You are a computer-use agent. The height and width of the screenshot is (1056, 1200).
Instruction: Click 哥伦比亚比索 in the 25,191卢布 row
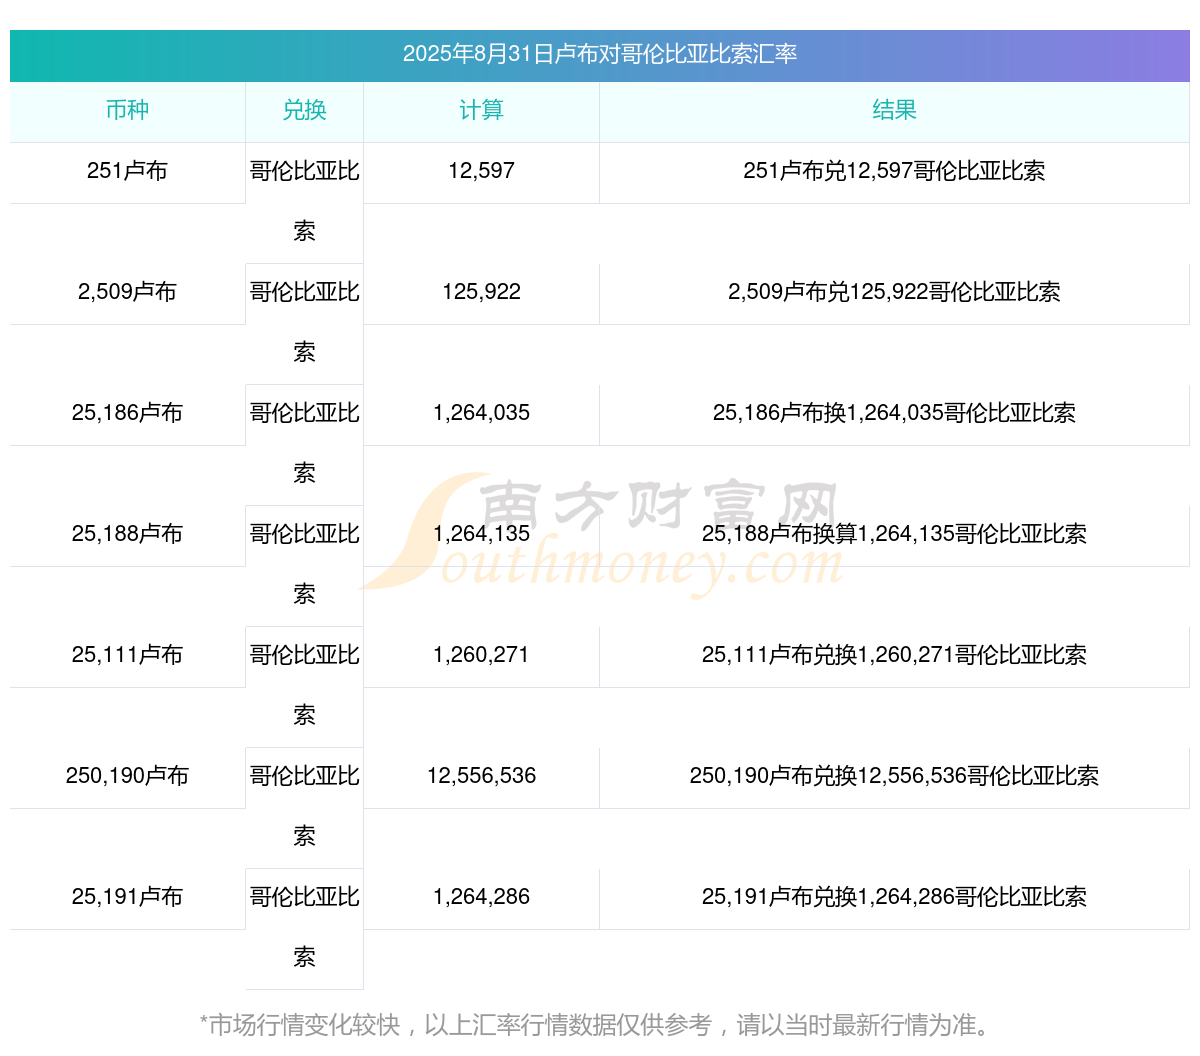tap(304, 928)
